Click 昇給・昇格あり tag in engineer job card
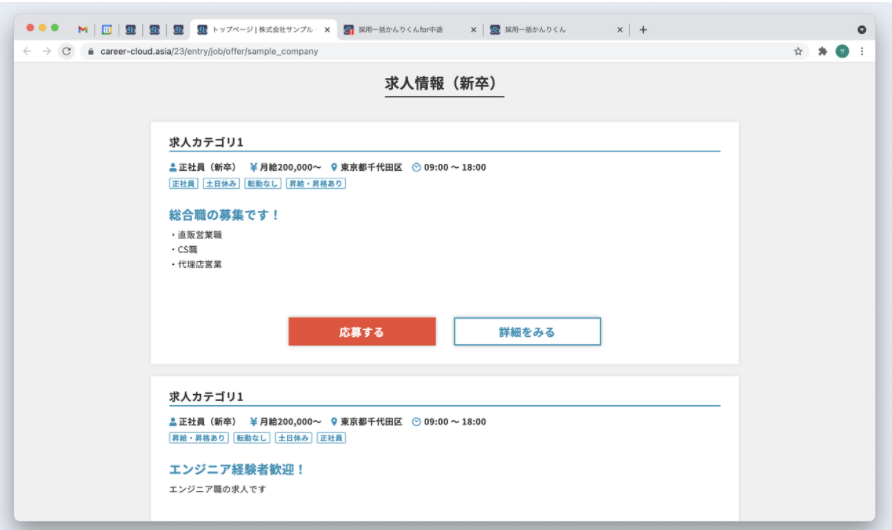 point(199,438)
